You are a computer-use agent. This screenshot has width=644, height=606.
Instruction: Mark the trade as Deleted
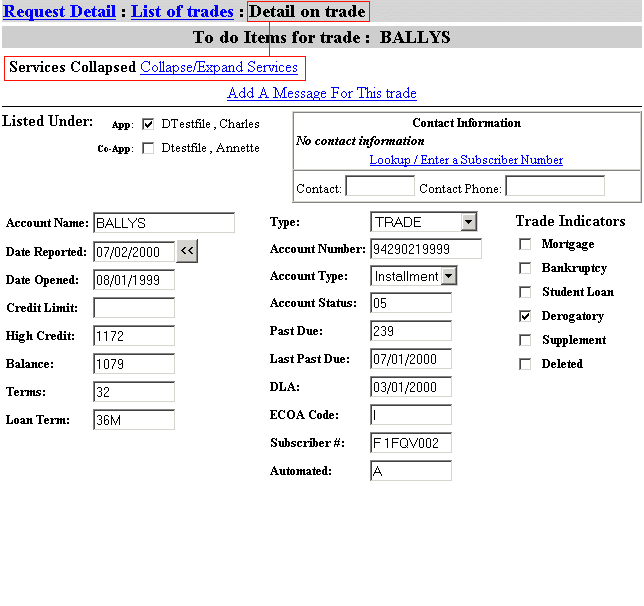pyautogui.click(x=525, y=364)
